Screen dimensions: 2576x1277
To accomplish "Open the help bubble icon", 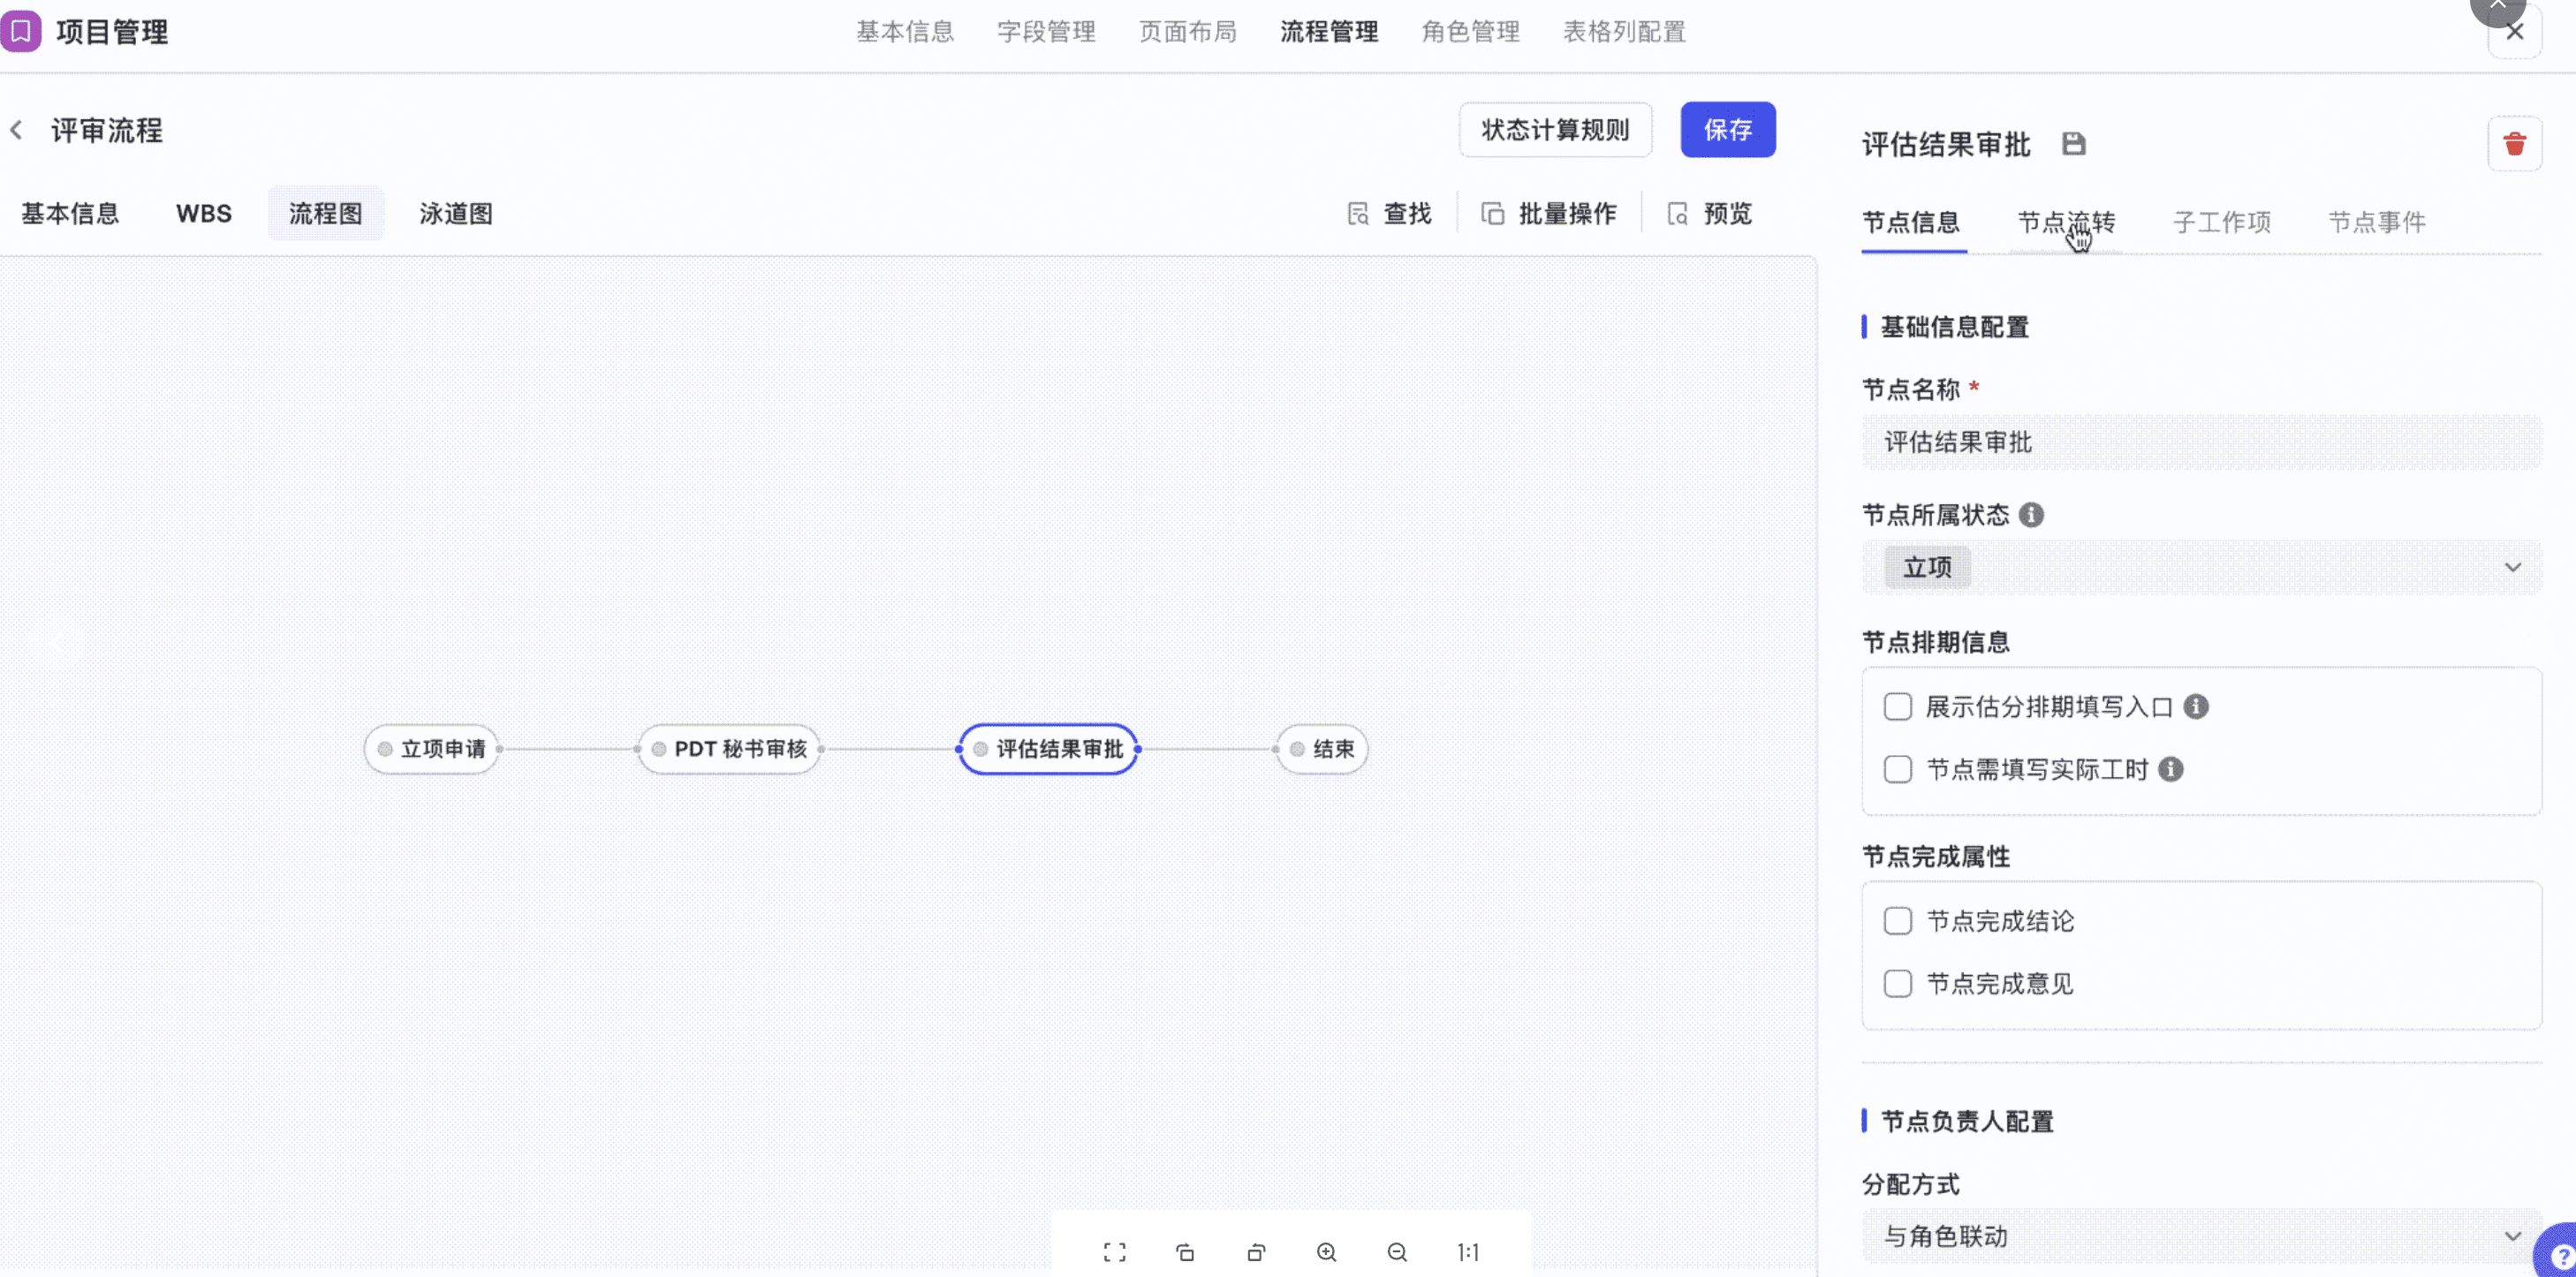I will 2558,1252.
